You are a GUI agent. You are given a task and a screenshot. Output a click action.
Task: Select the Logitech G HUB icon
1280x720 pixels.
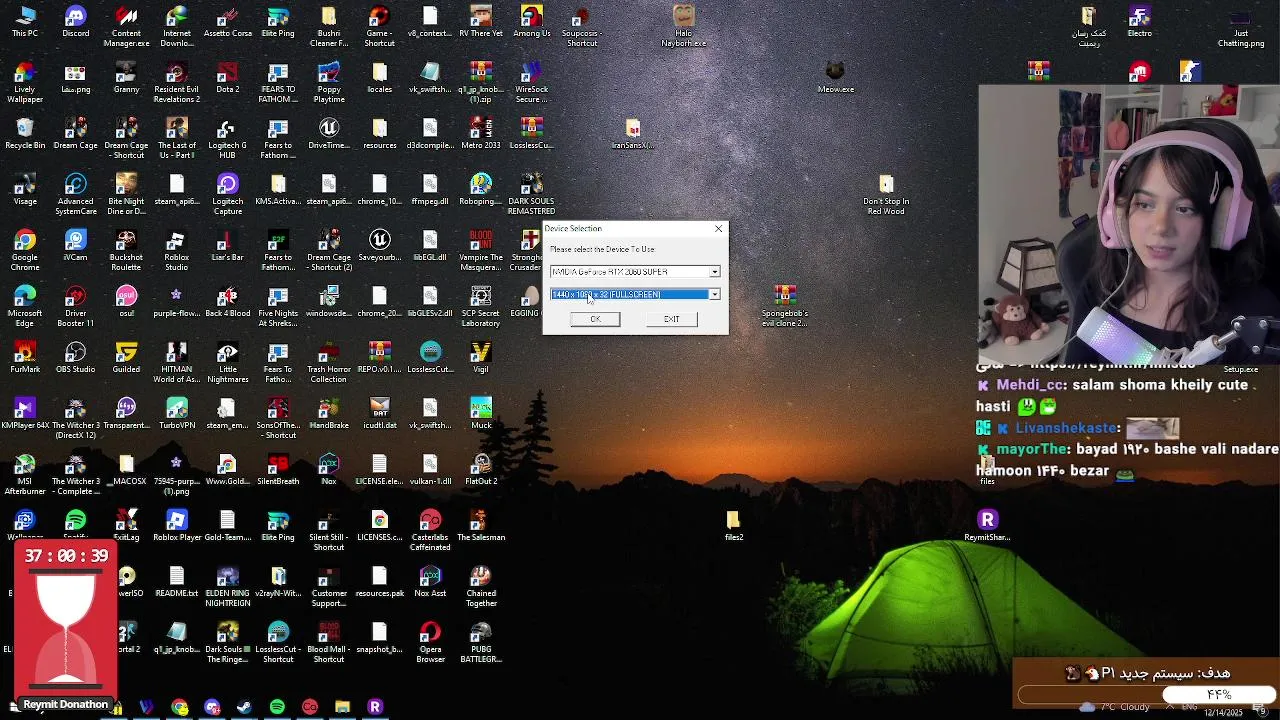[x=228, y=138]
